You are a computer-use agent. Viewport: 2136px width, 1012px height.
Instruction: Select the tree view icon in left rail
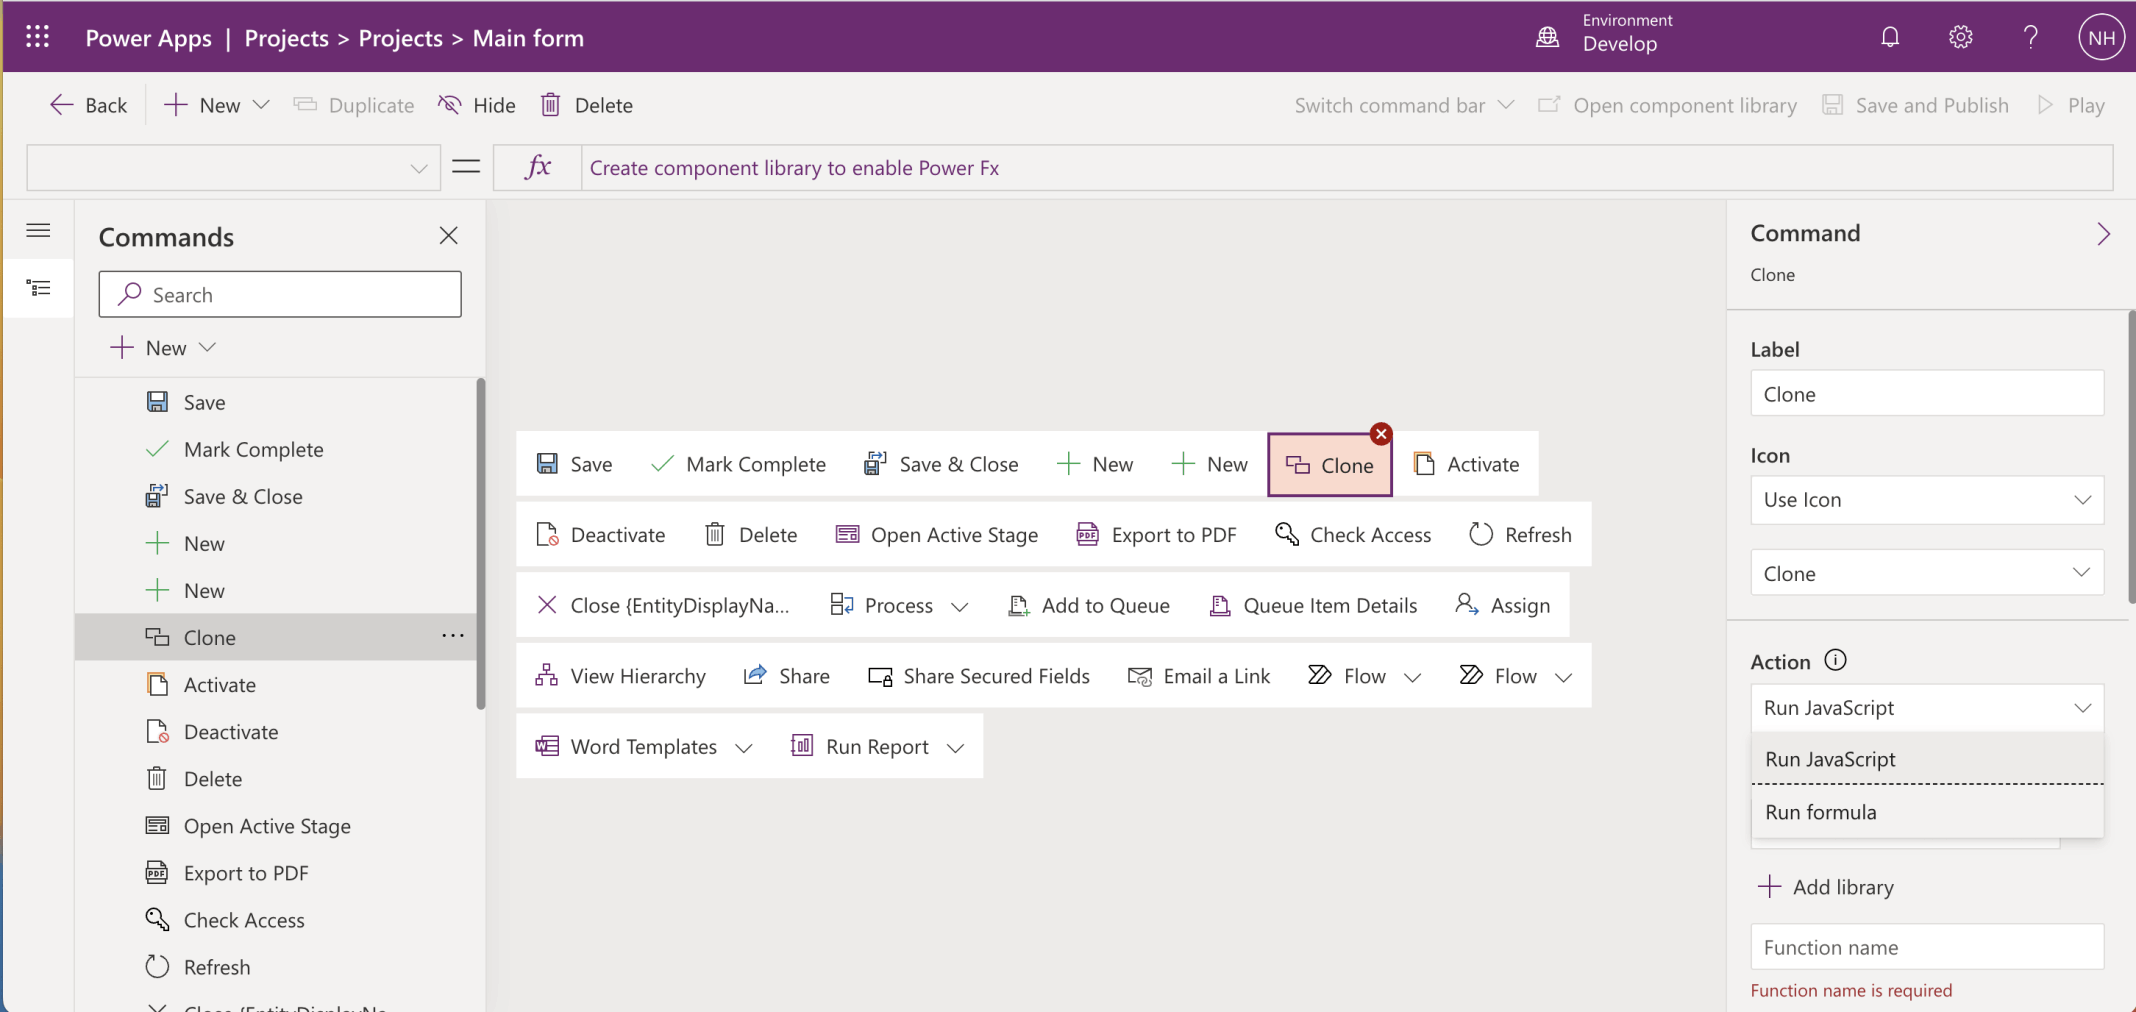(38, 288)
